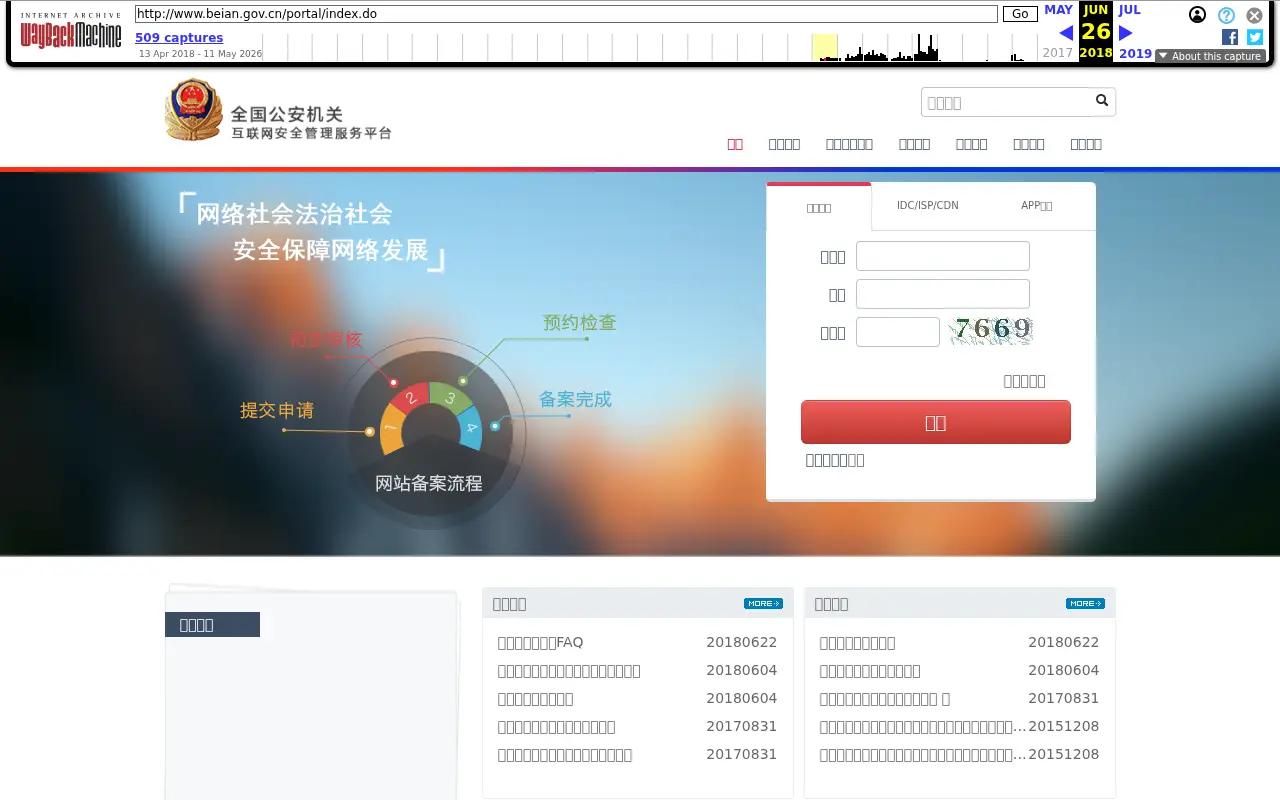Click the police badge site logo
Image resolution: width=1280 pixels, height=800 pixels.
pyautogui.click(x=194, y=110)
